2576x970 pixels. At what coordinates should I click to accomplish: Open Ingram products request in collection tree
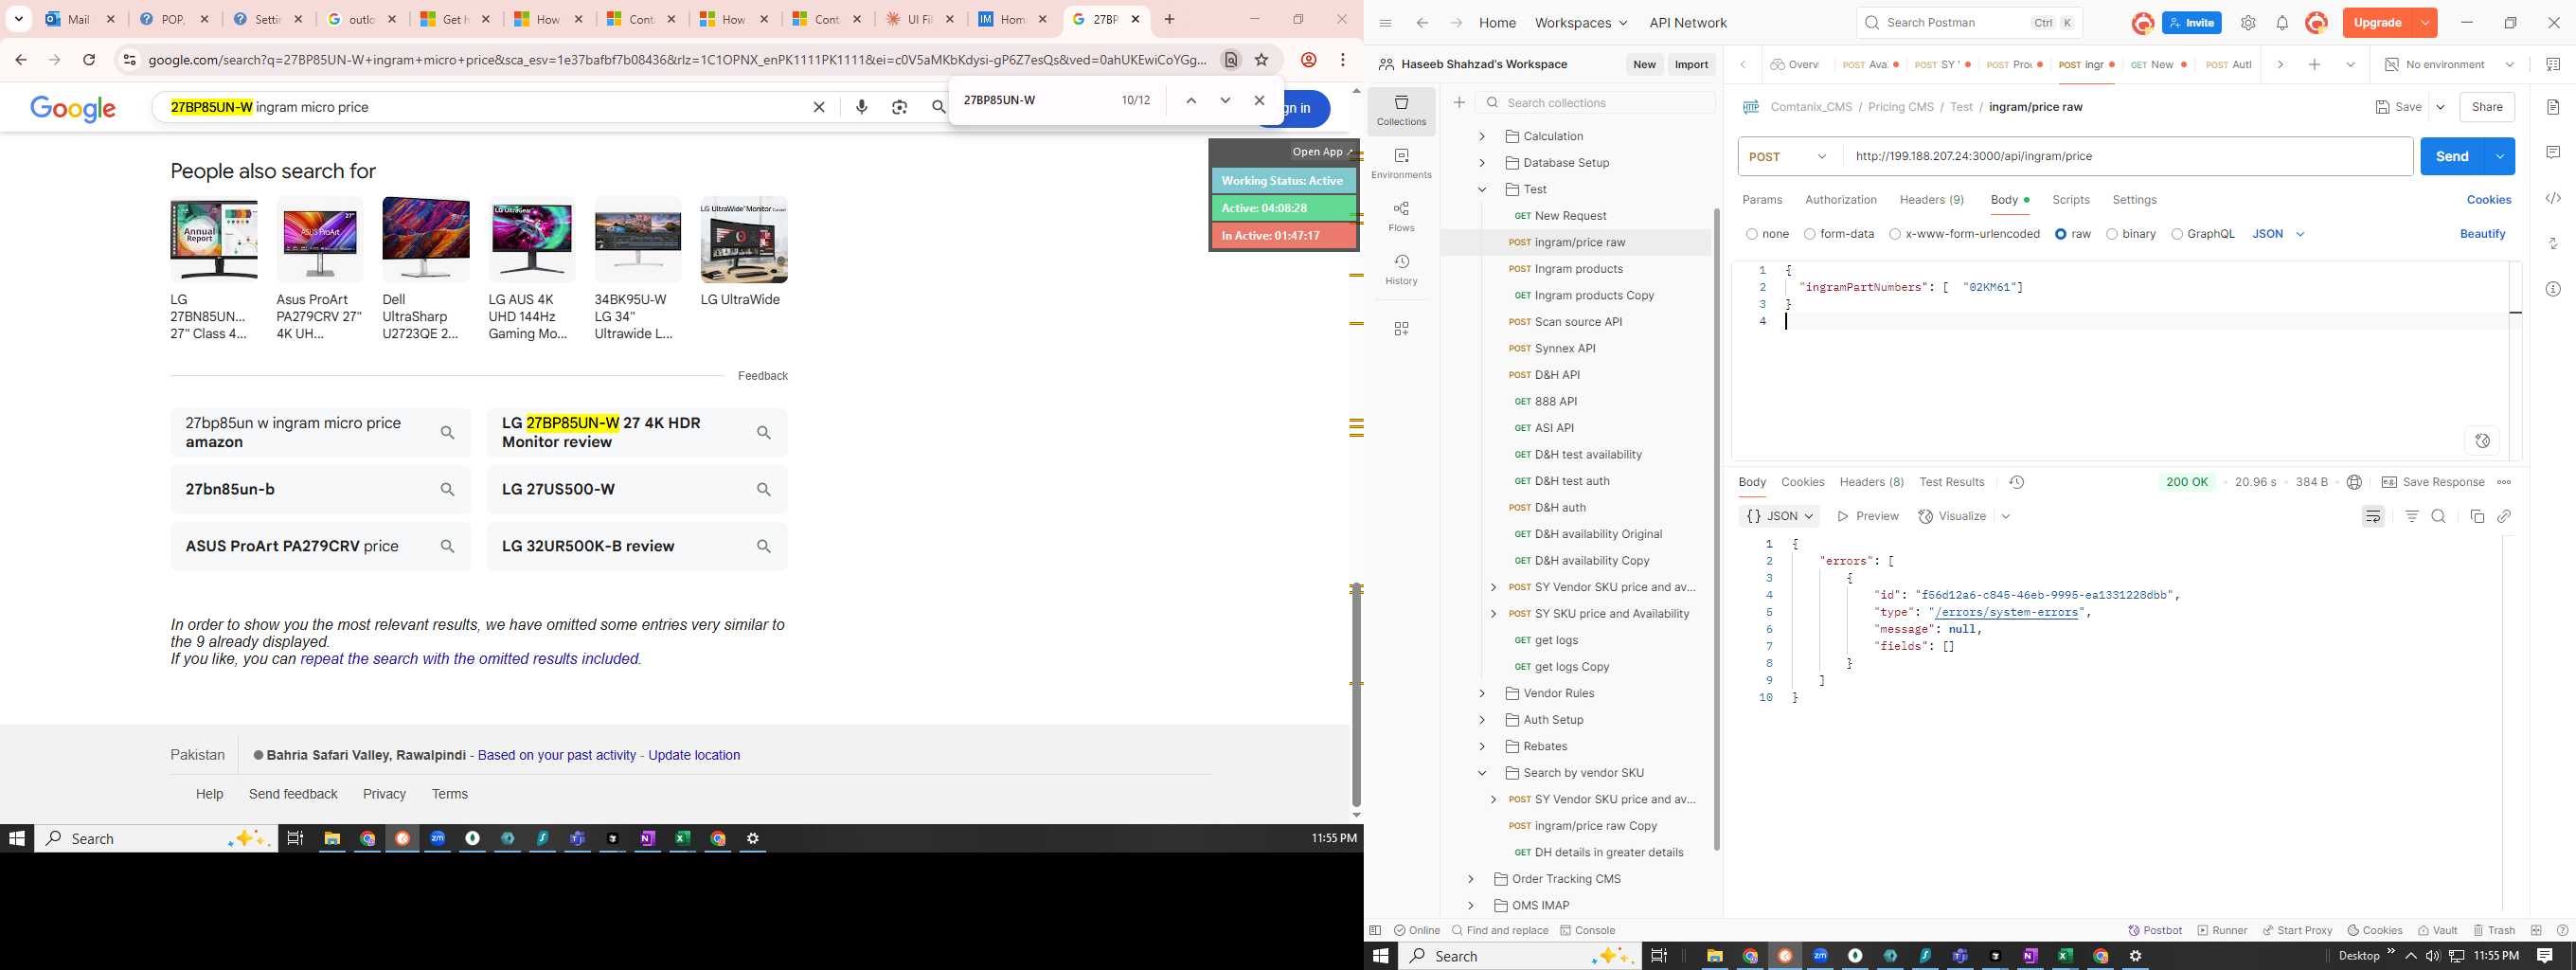pos(1577,269)
